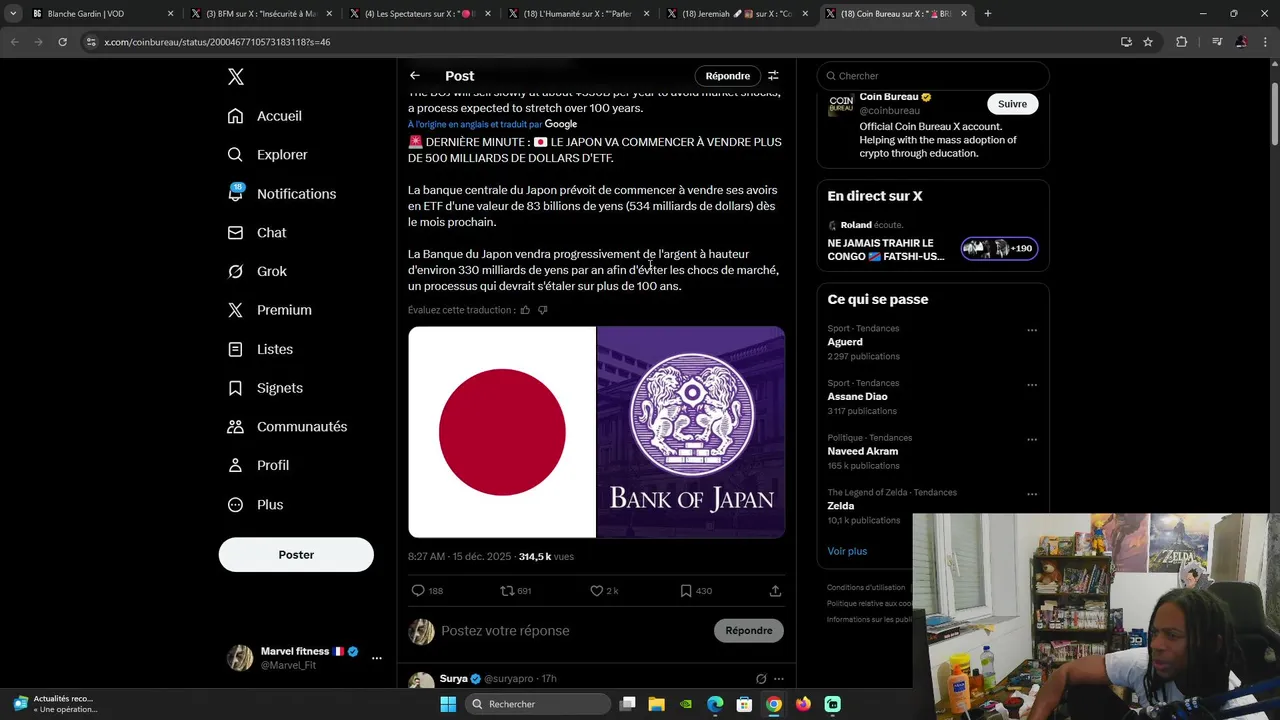This screenshot has width=1280, height=720.
Task: Open Chat messages in sidebar
Action: [x=257, y=233]
